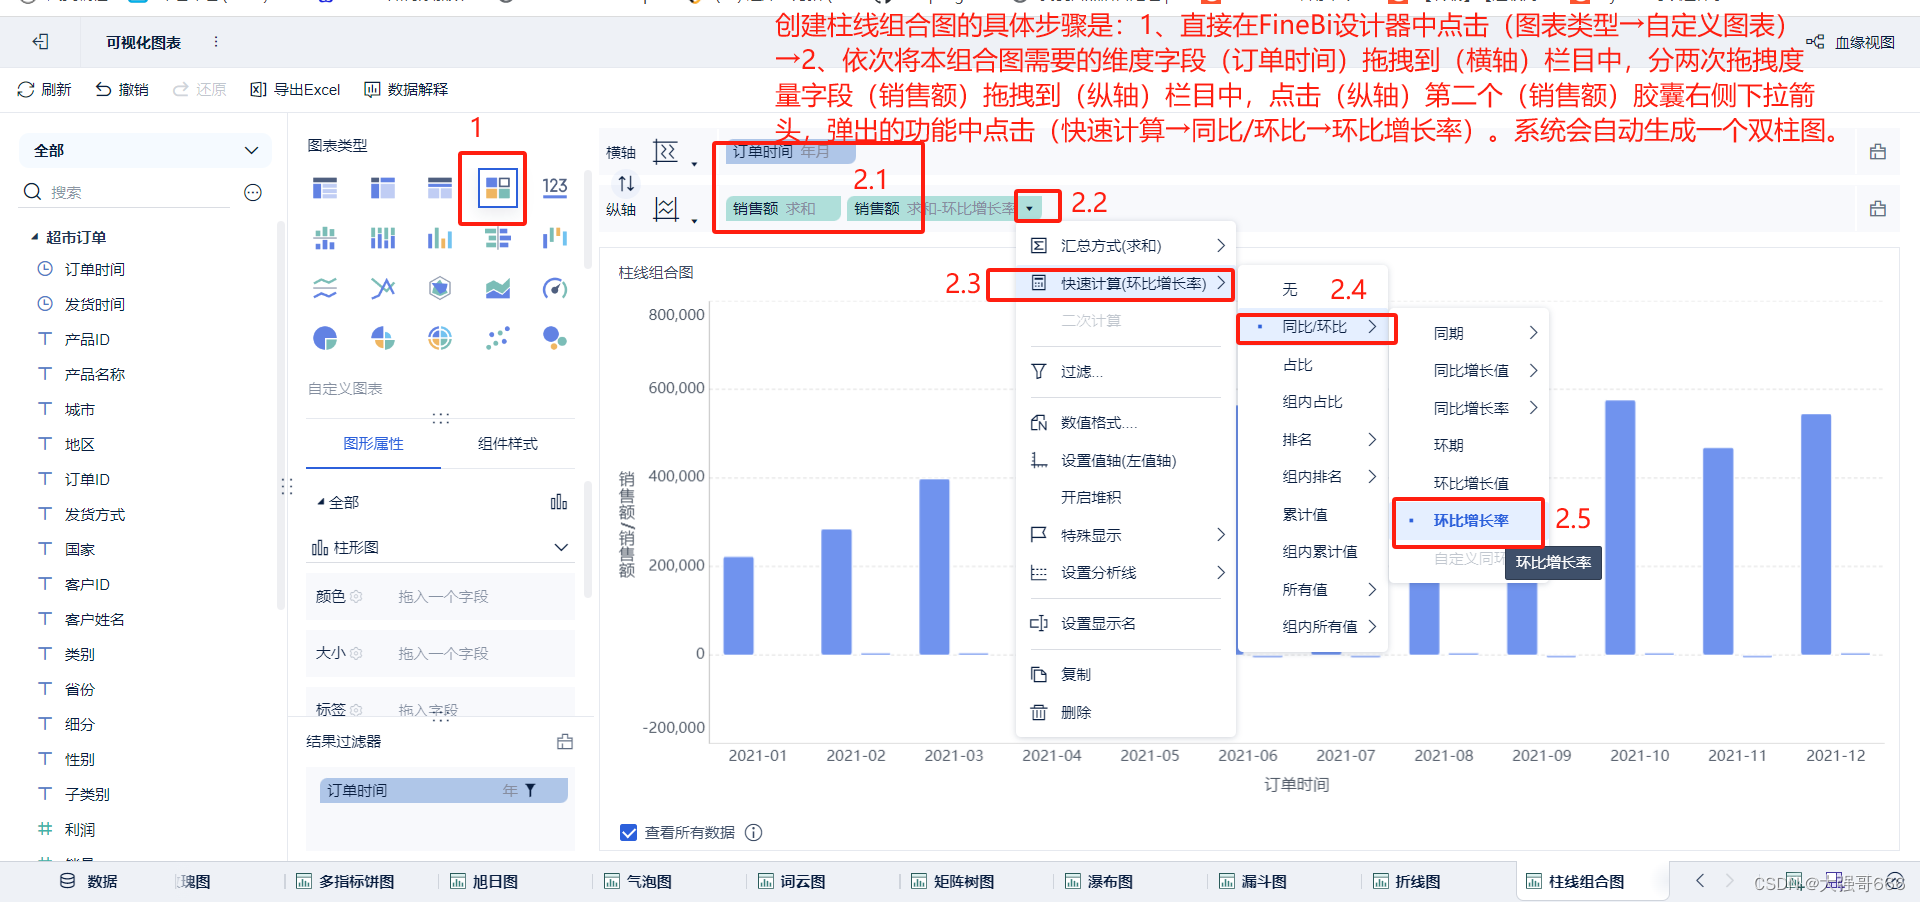Open the second 销售额 pill dropdown arrow
The image size is (1920, 902).
tap(1029, 208)
